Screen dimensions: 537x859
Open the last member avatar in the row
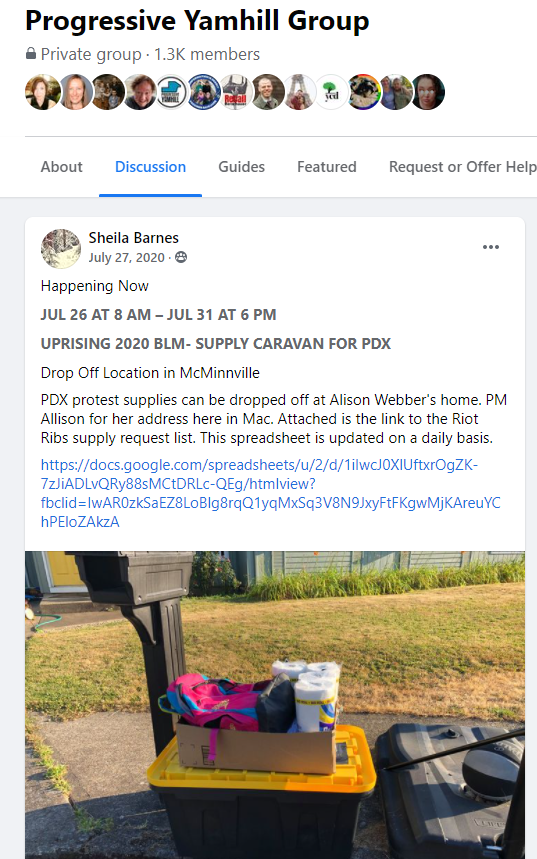click(427, 92)
